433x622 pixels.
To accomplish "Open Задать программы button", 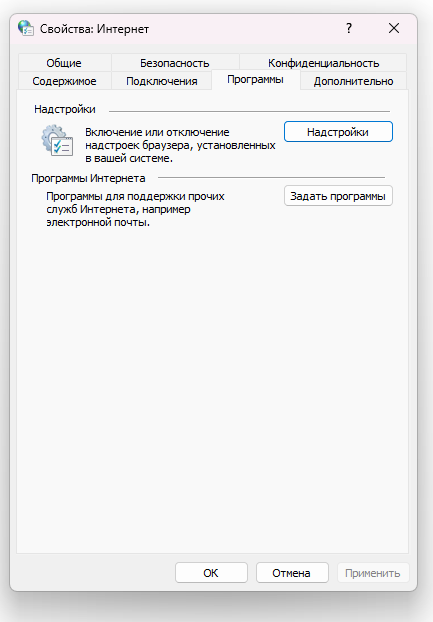I will point(338,196).
